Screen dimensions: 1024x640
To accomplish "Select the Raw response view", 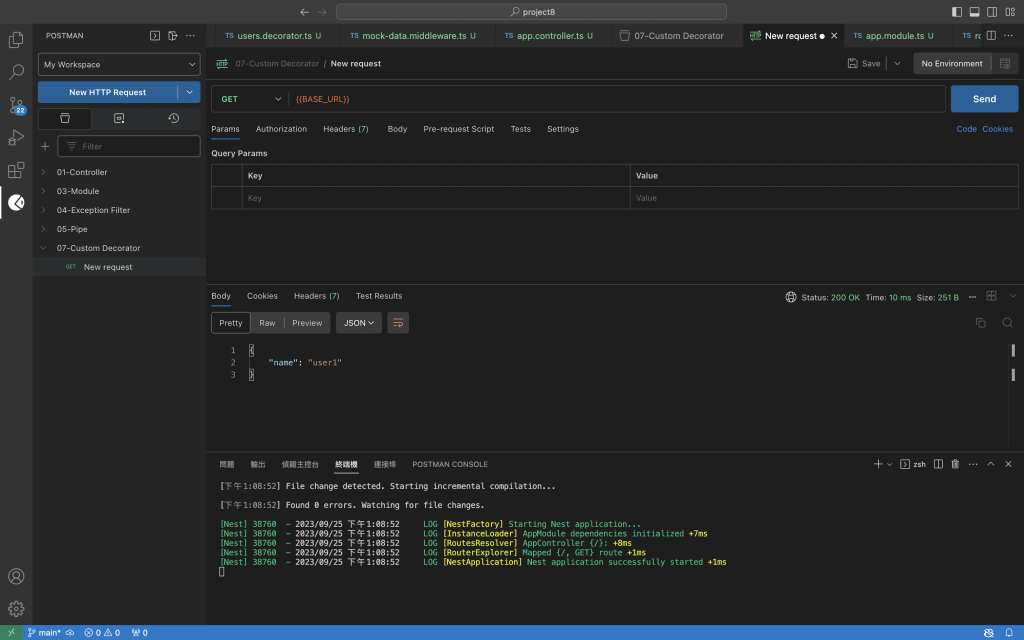I will tap(267, 323).
